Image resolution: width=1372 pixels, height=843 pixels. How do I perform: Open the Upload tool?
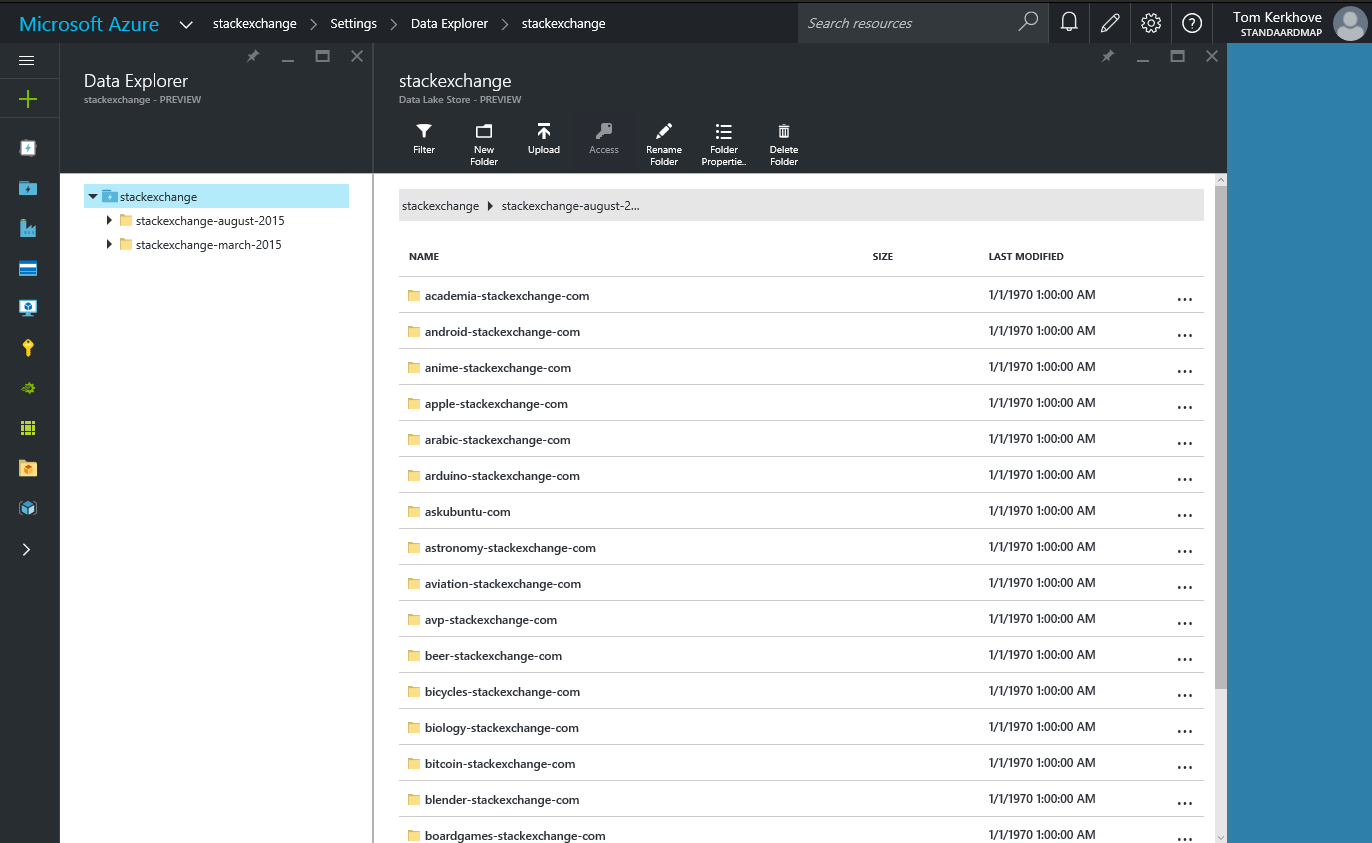pos(544,140)
